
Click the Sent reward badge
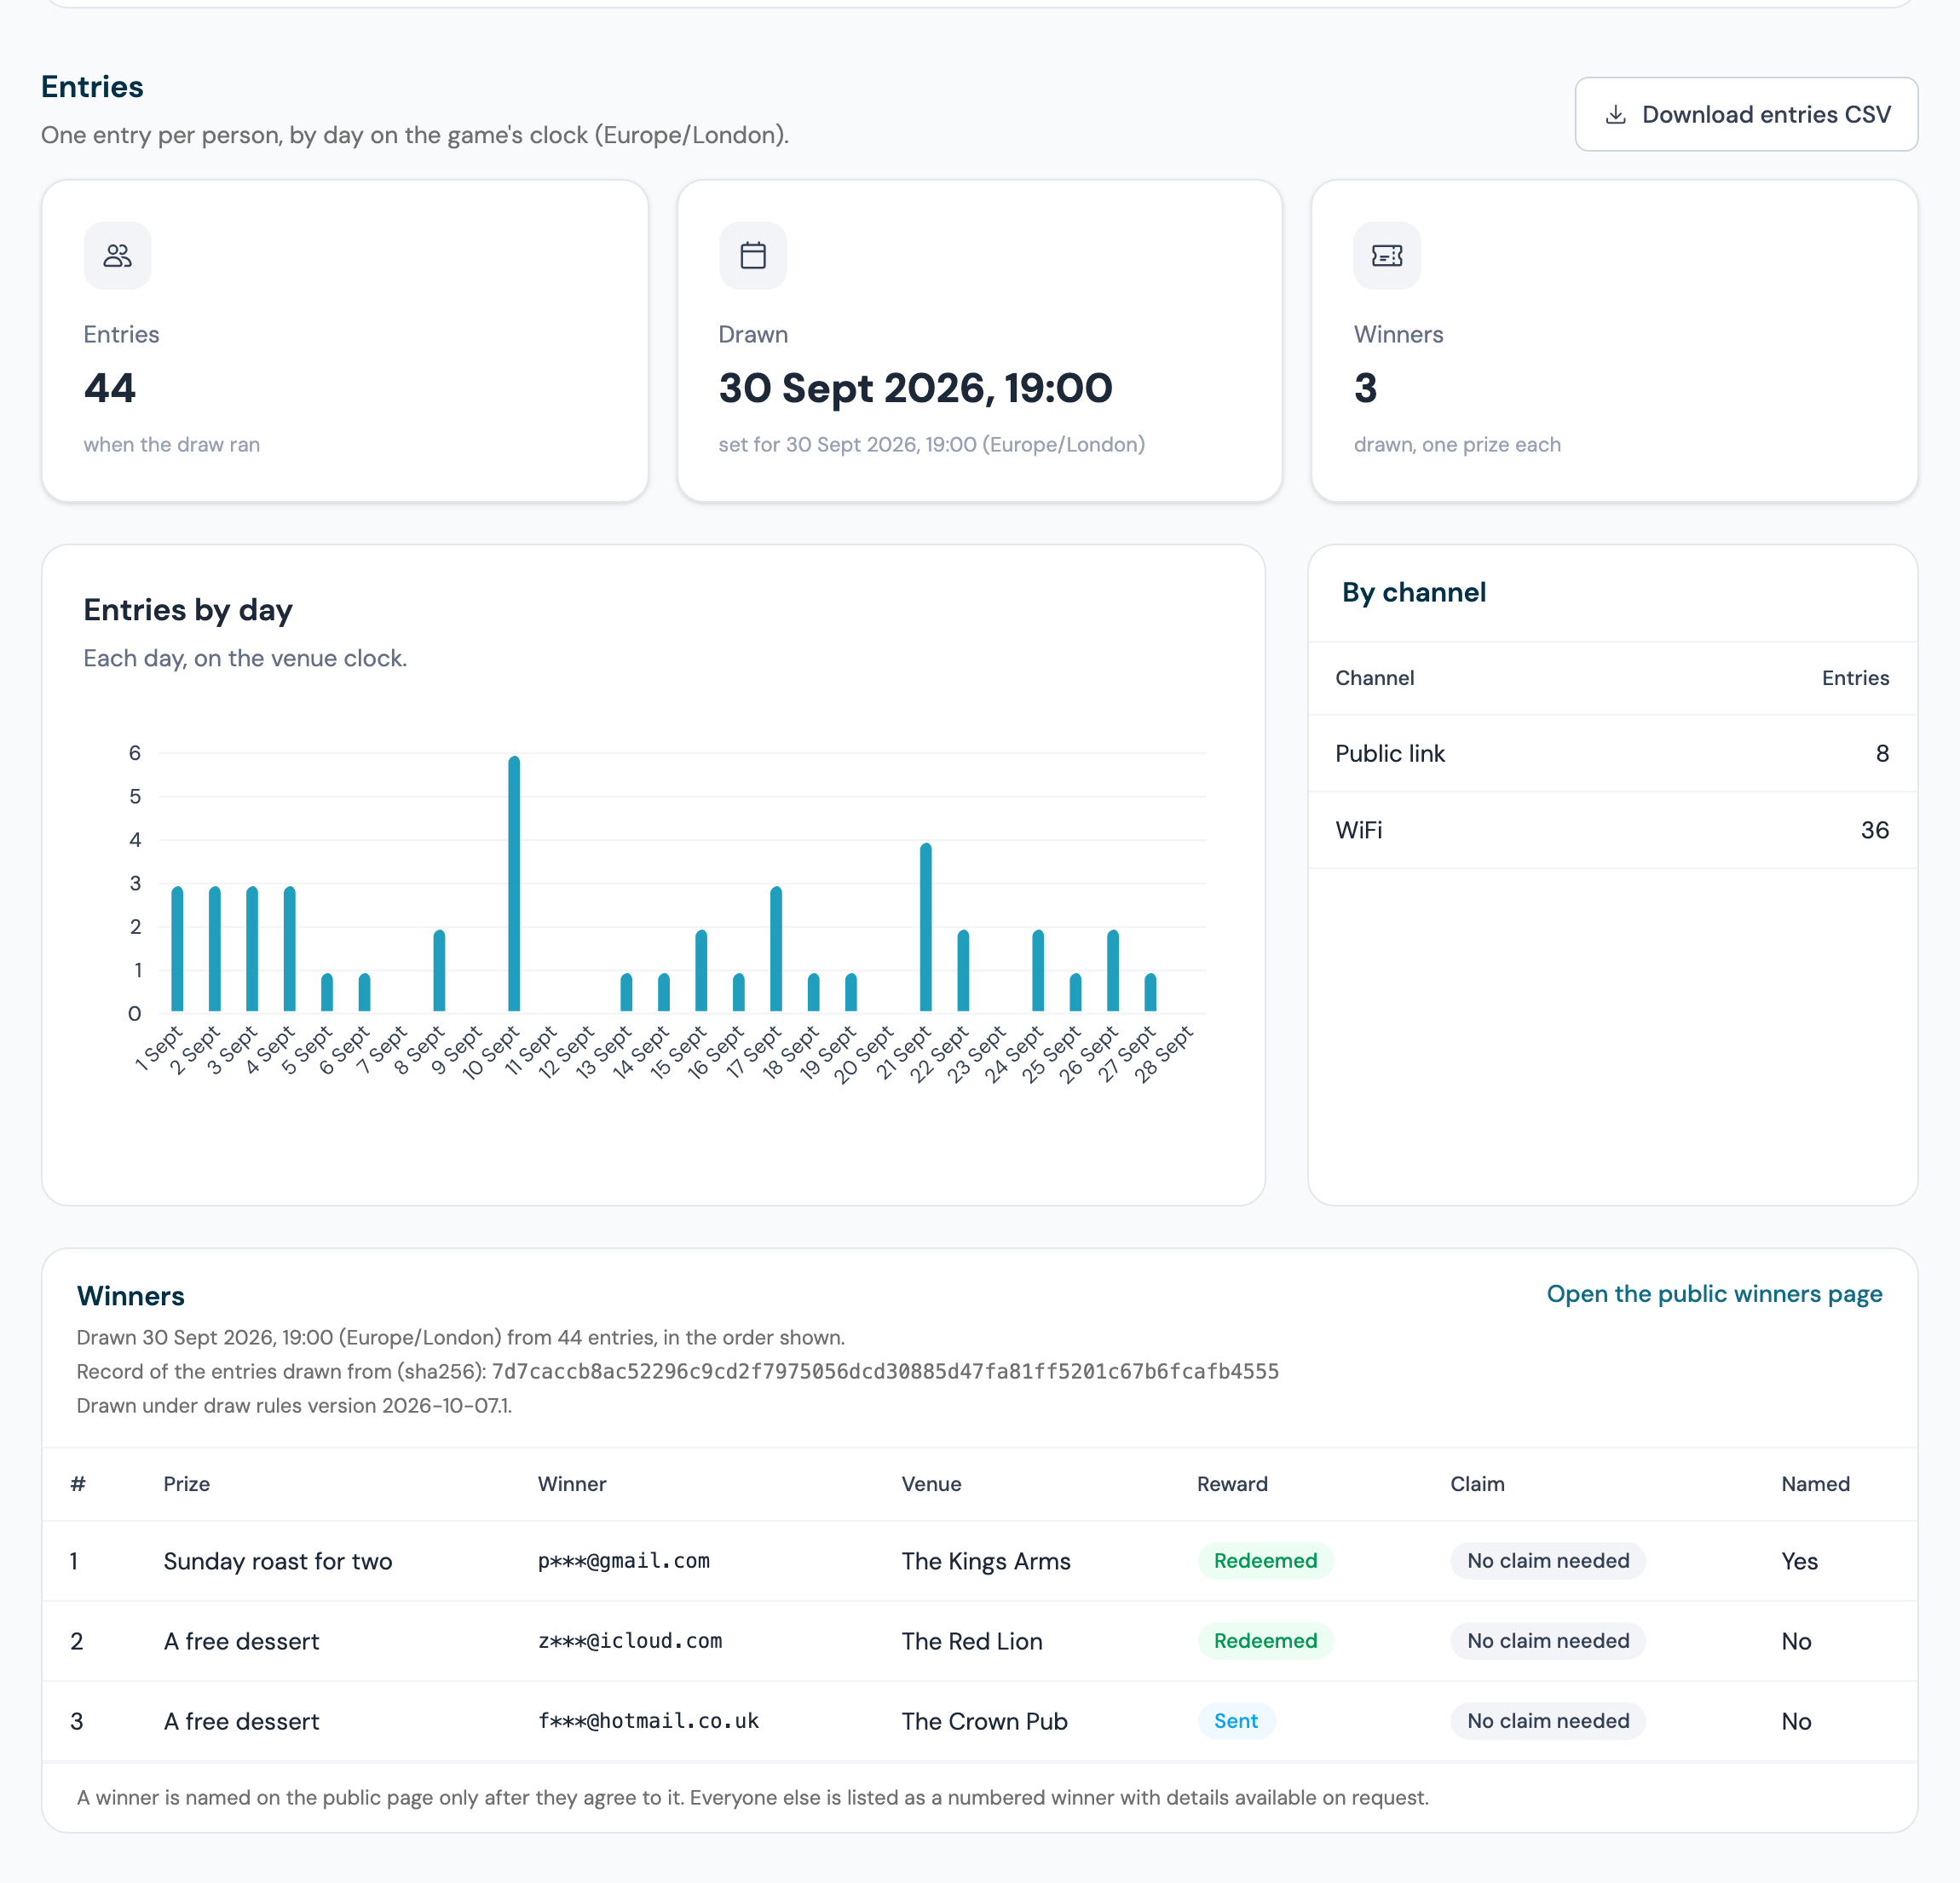tap(1236, 1721)
